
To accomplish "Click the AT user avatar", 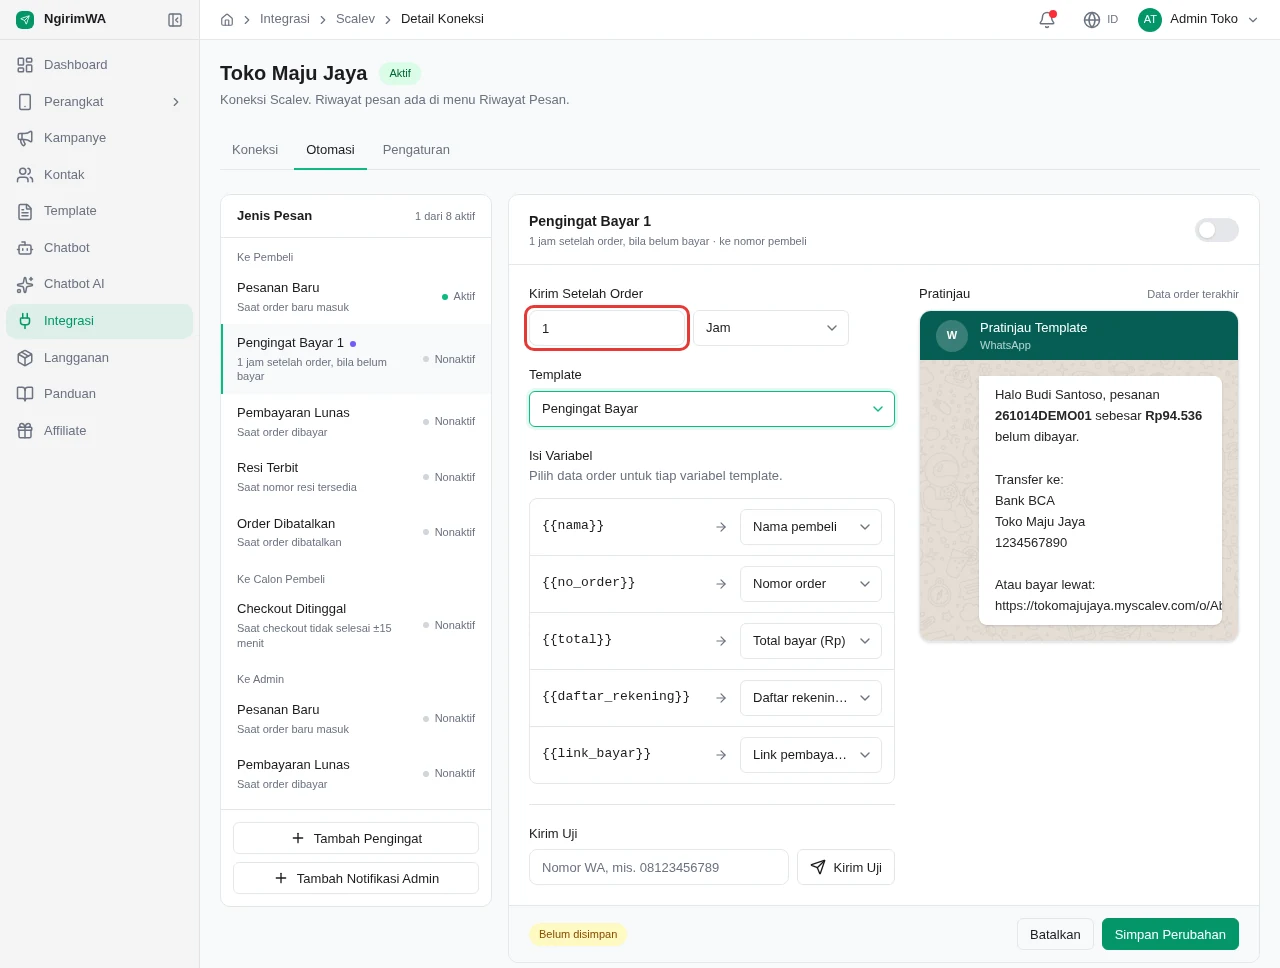I will (x=1150, y=19).
